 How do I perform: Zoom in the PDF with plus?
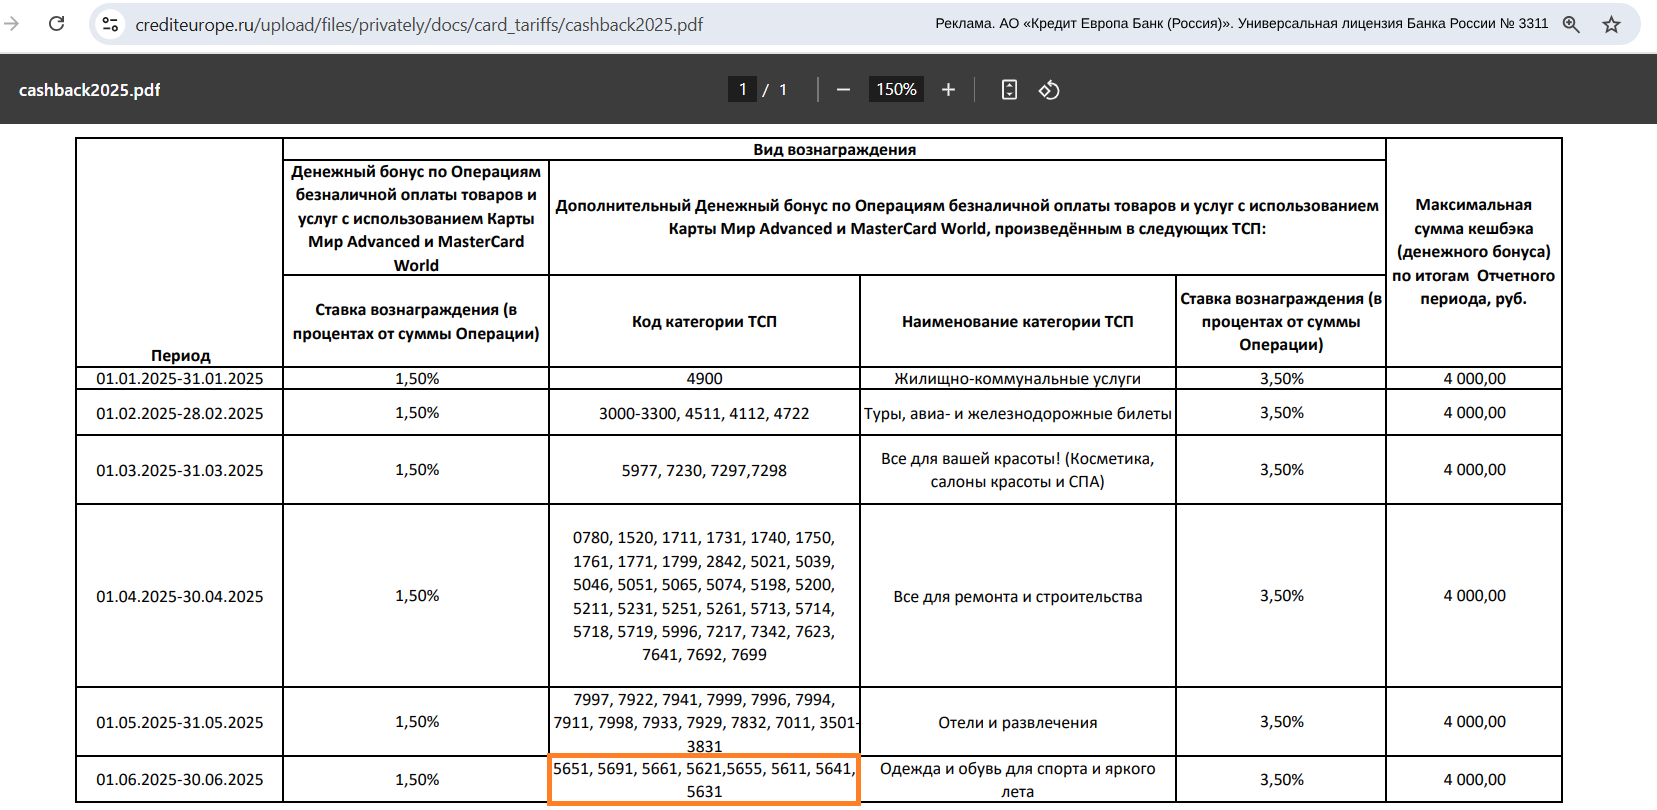(x=948, y=89)
